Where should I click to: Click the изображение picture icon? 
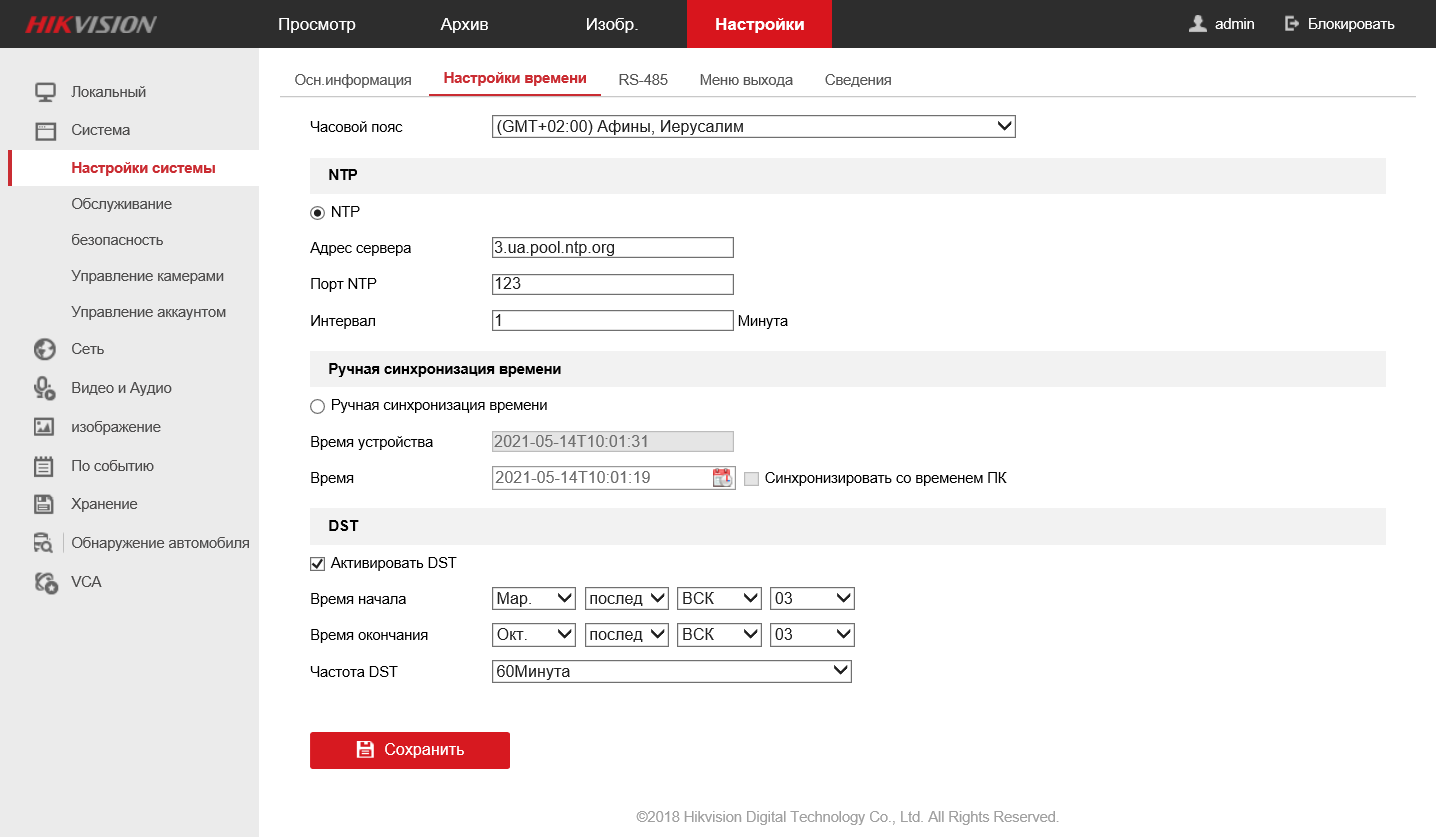44,427
